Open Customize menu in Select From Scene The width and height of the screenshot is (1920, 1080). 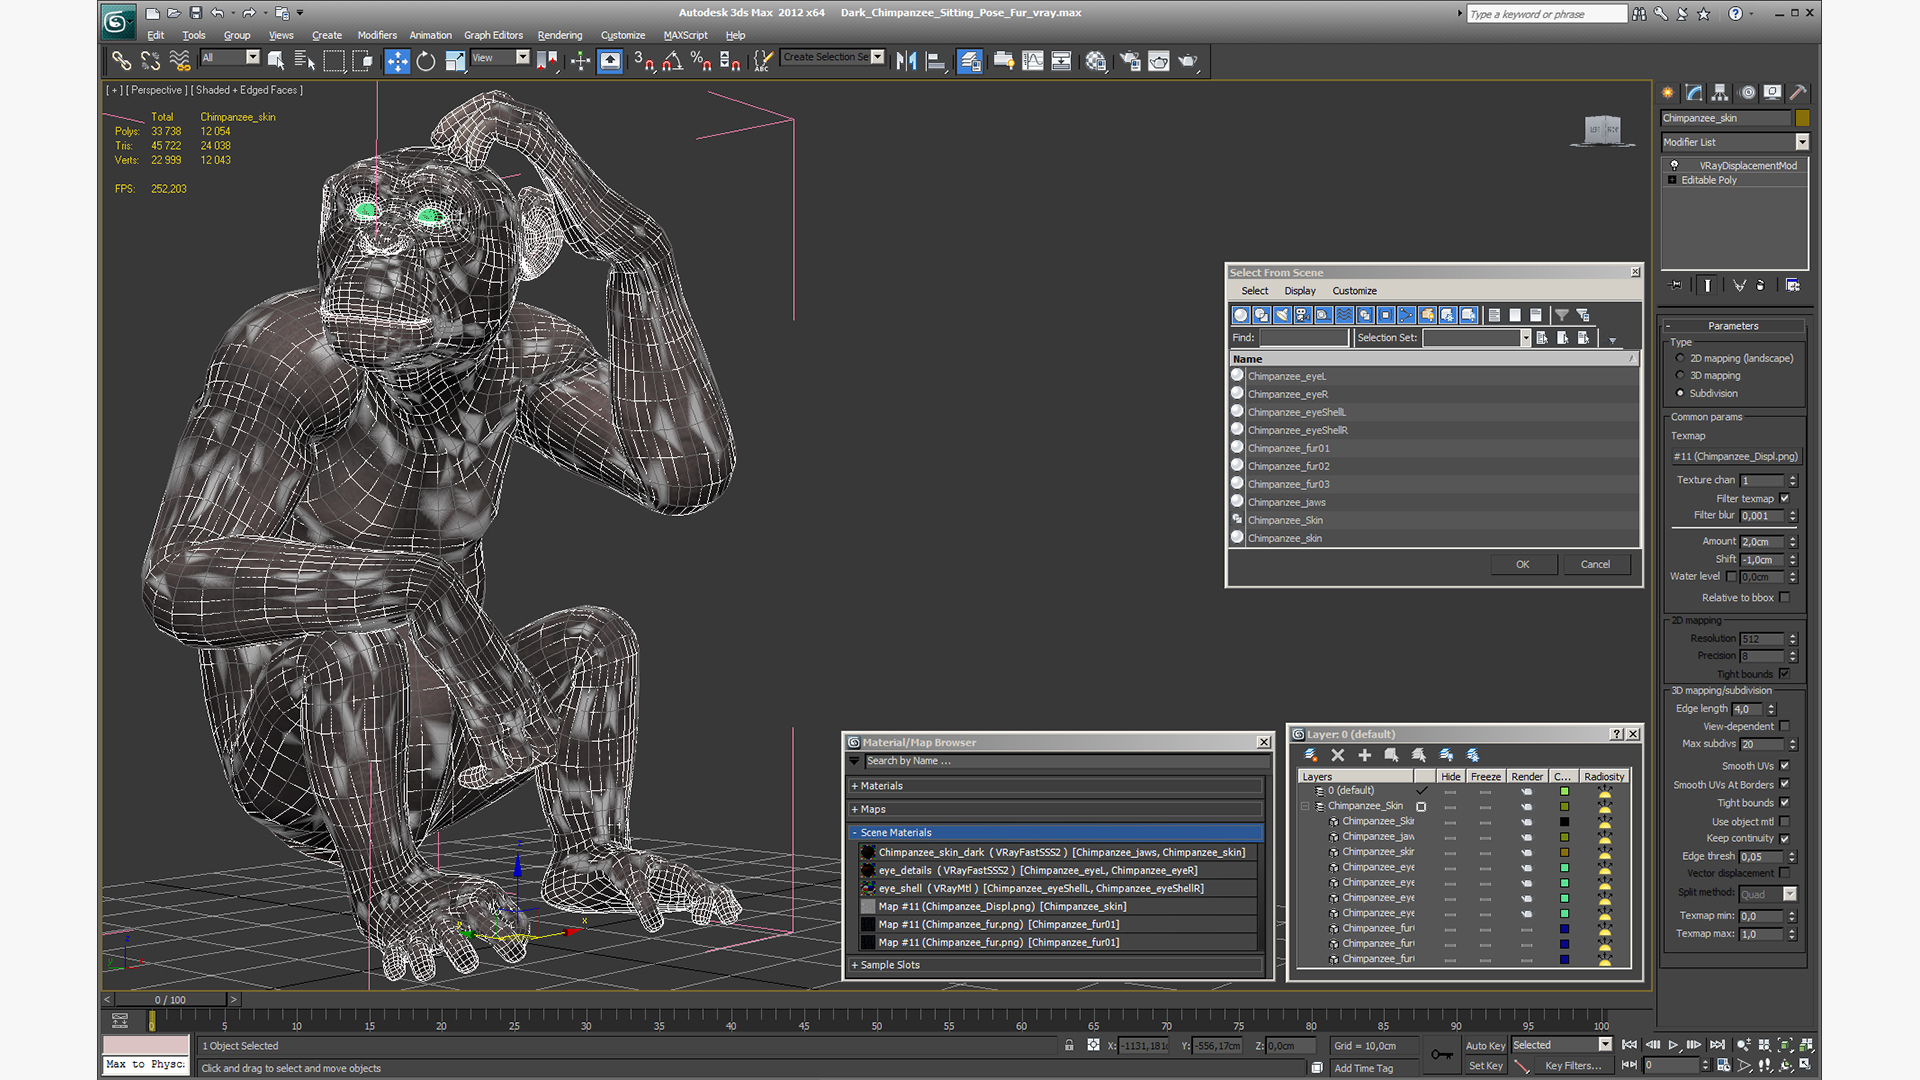coord(1354,291)
